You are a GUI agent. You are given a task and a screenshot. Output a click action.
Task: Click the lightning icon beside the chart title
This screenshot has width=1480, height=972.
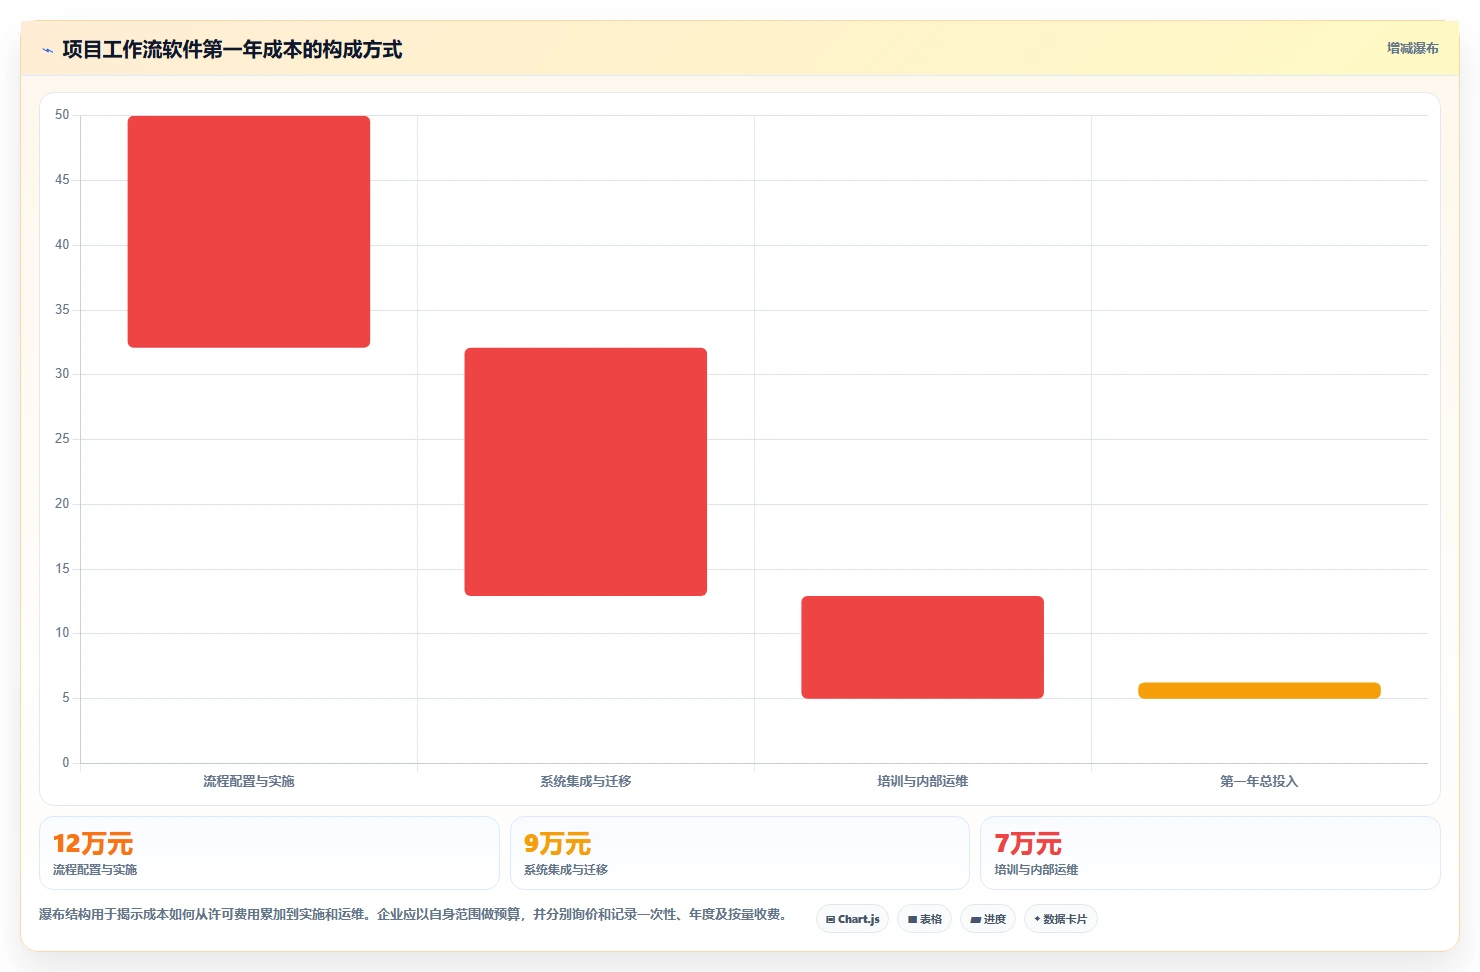(47, 50)
